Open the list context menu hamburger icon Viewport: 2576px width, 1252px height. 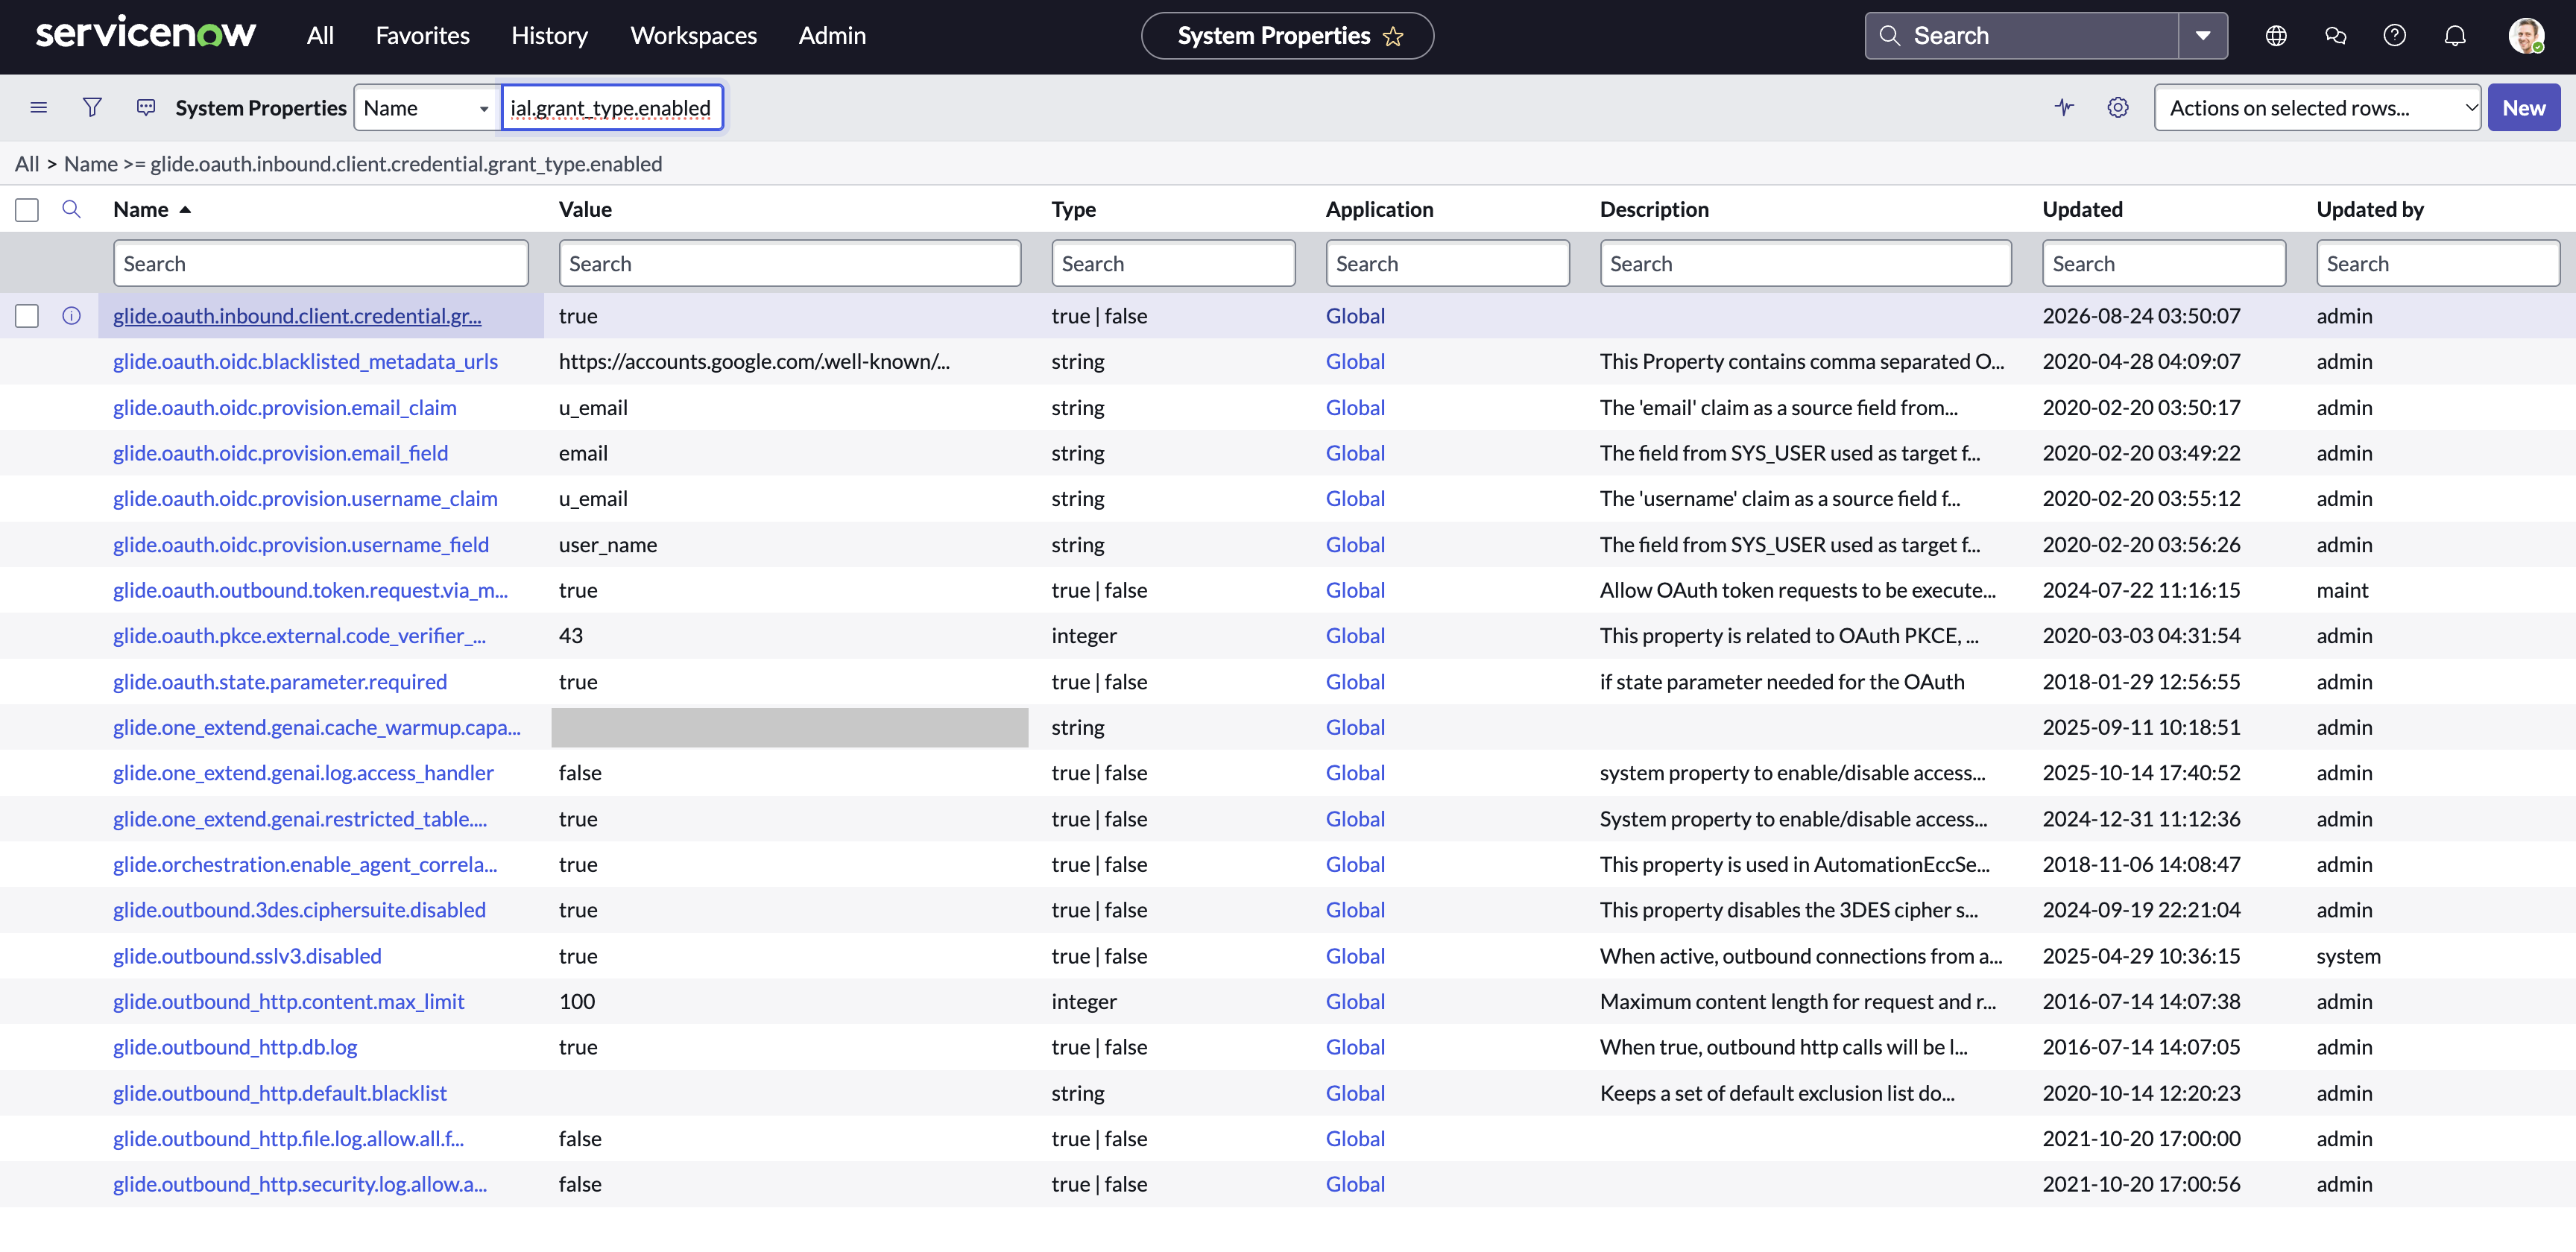(39, 107)
